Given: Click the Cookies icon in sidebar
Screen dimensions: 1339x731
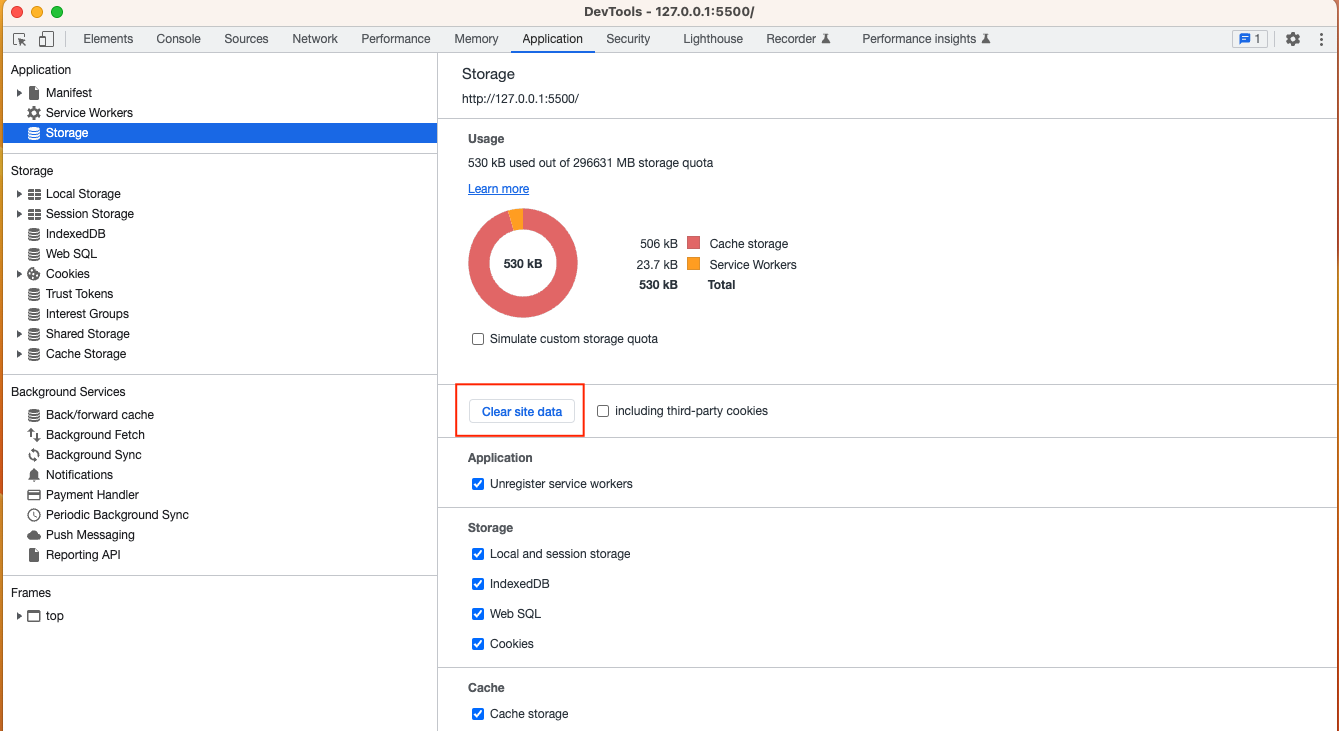Looking at the screenshot, I should 34,274.
